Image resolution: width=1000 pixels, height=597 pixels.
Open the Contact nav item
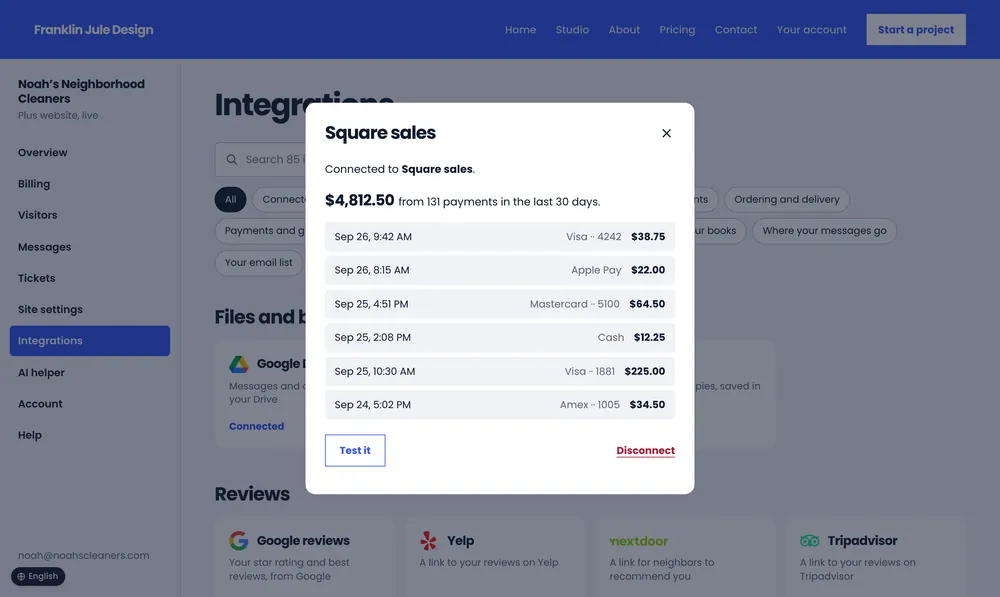[x=736, y=29]
